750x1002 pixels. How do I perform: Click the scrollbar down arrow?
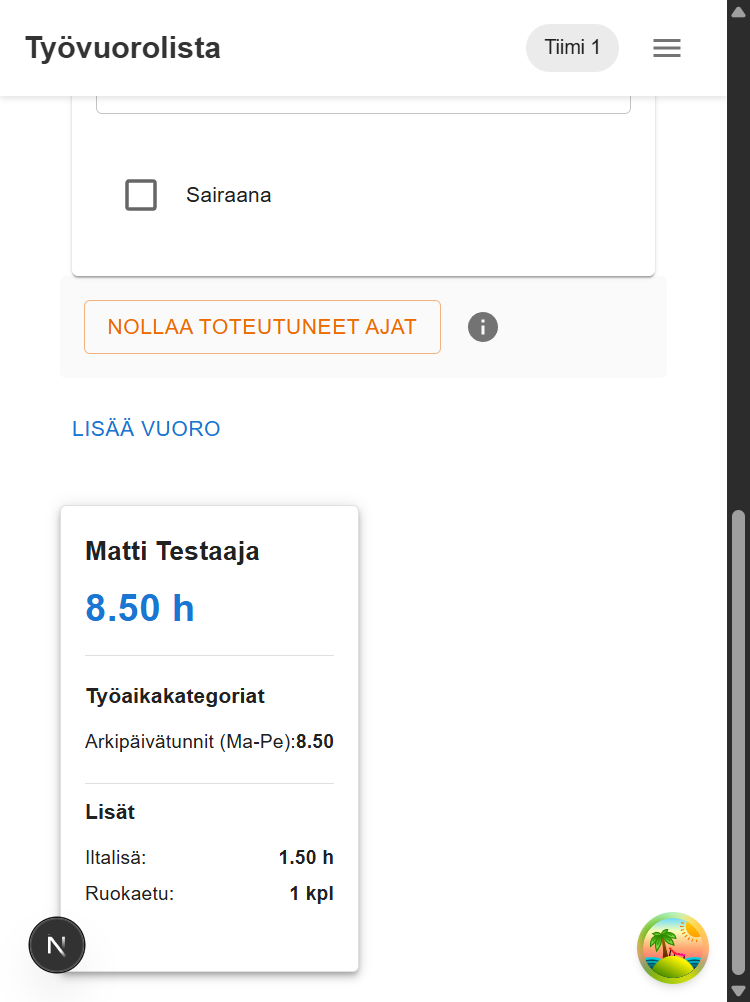pyautogui.click(x=738, y=988)
